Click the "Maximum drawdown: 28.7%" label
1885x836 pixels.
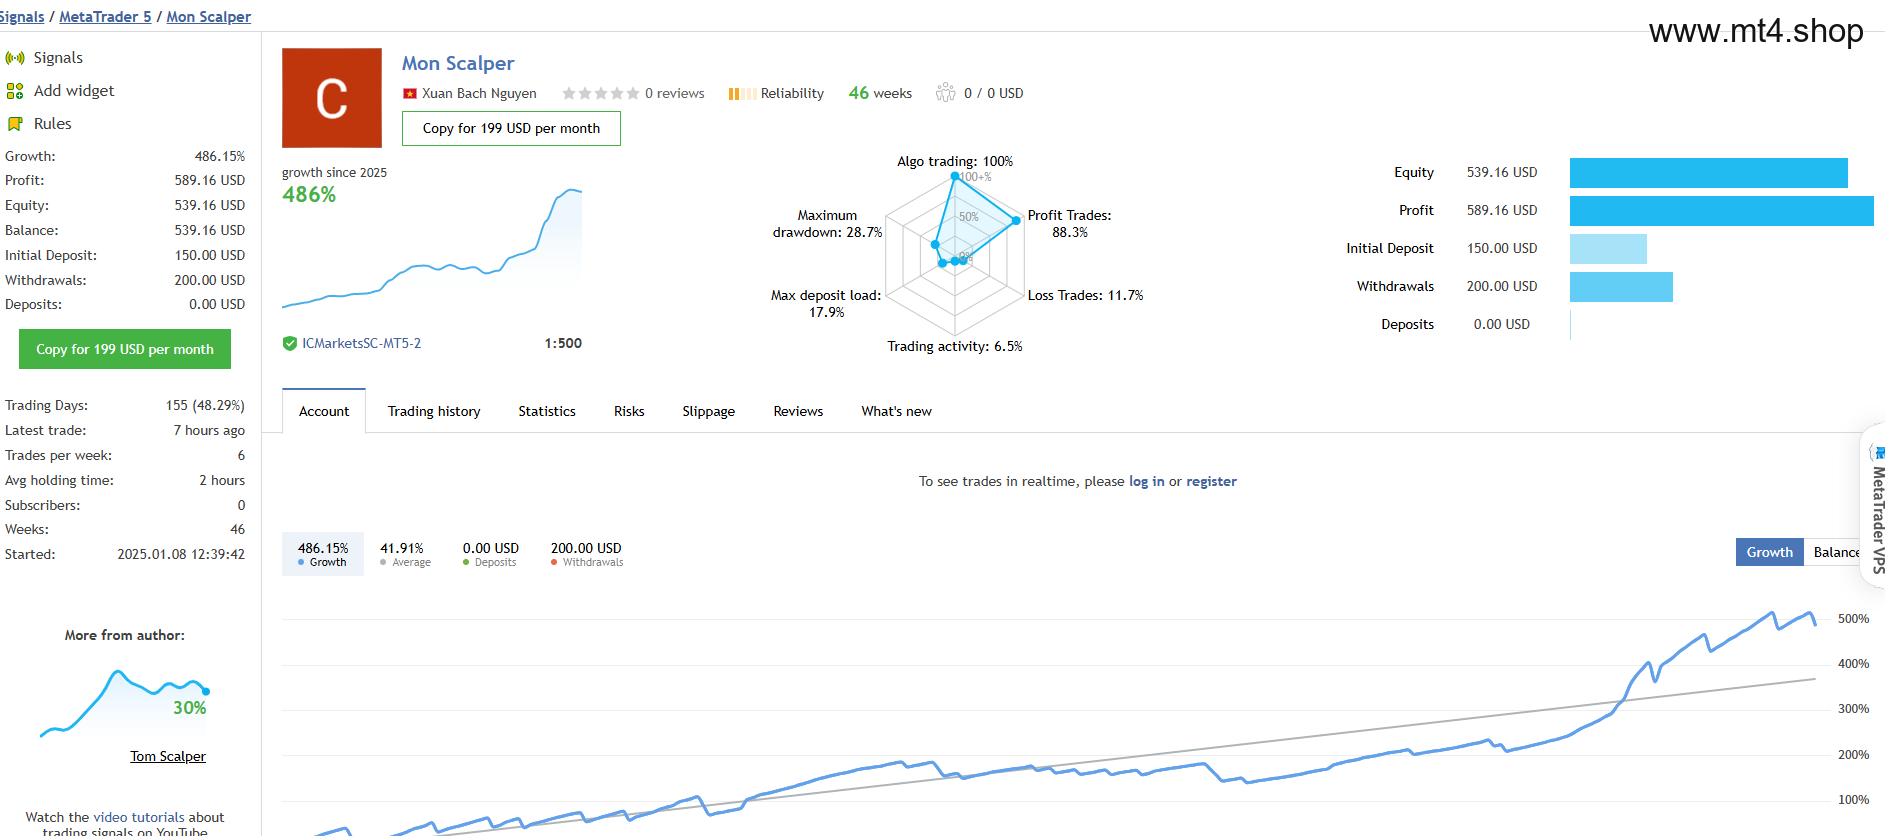point(827,223)
